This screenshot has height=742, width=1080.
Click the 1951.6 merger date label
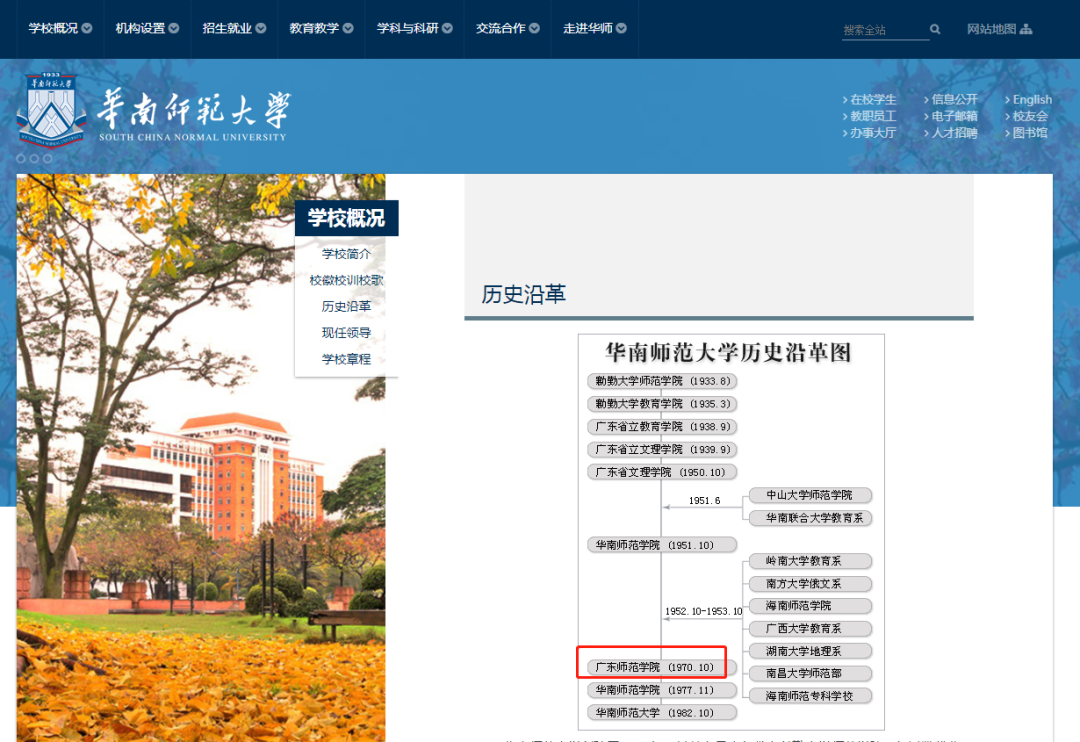(704, 500)
